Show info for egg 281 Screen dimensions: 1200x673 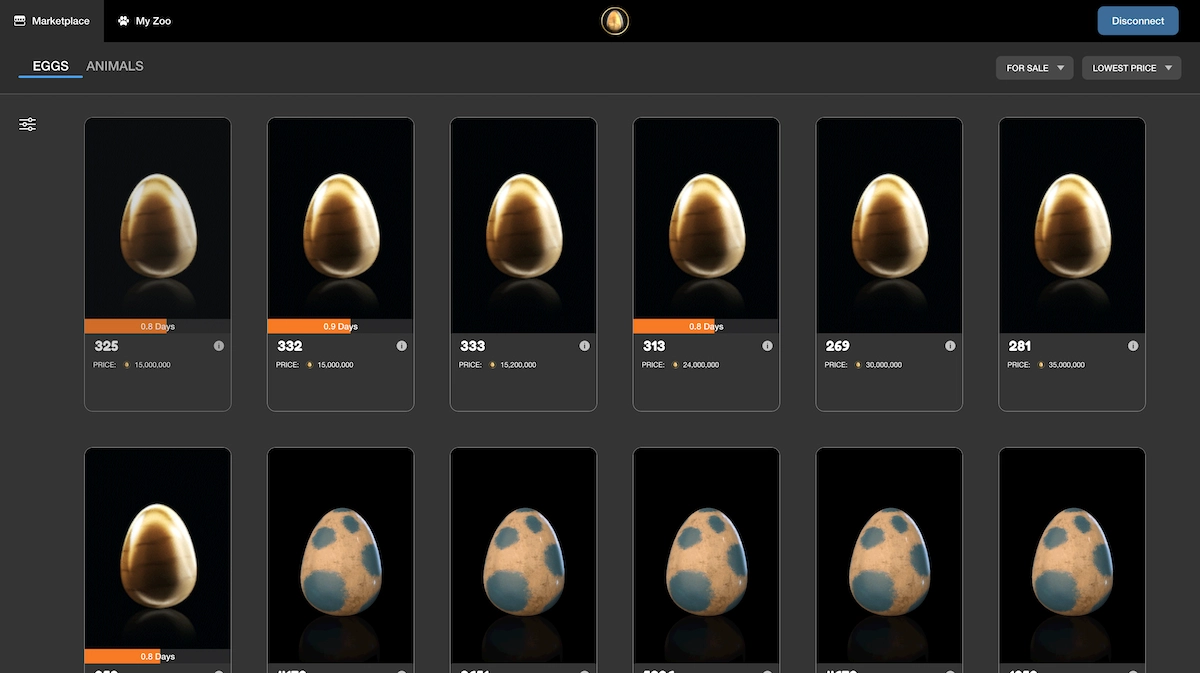(1134, 346)
